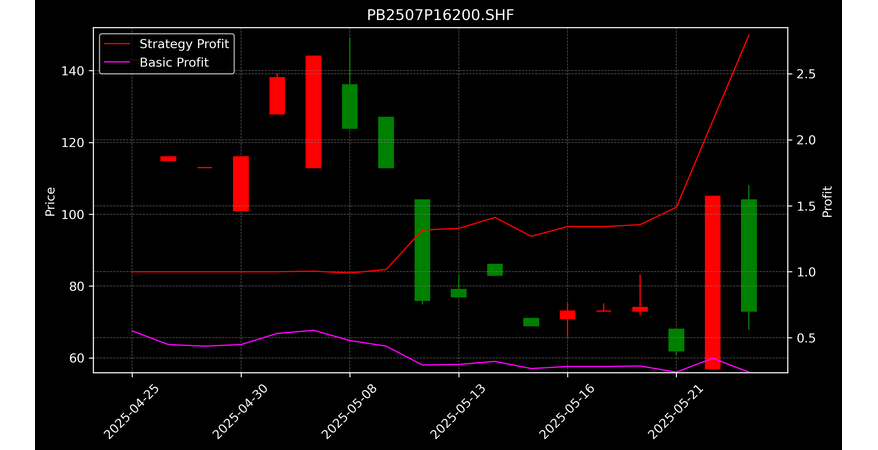878x450 pixels.
Task: Click the 100 price tick label
Action: [x=73, y=214]
